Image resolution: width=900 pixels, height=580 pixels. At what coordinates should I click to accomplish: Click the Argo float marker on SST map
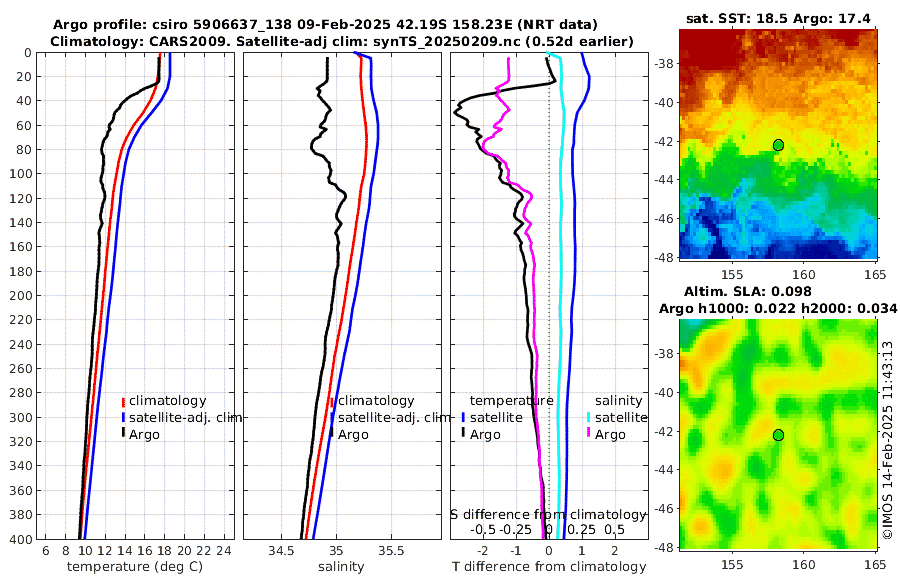tap(778, 145)
